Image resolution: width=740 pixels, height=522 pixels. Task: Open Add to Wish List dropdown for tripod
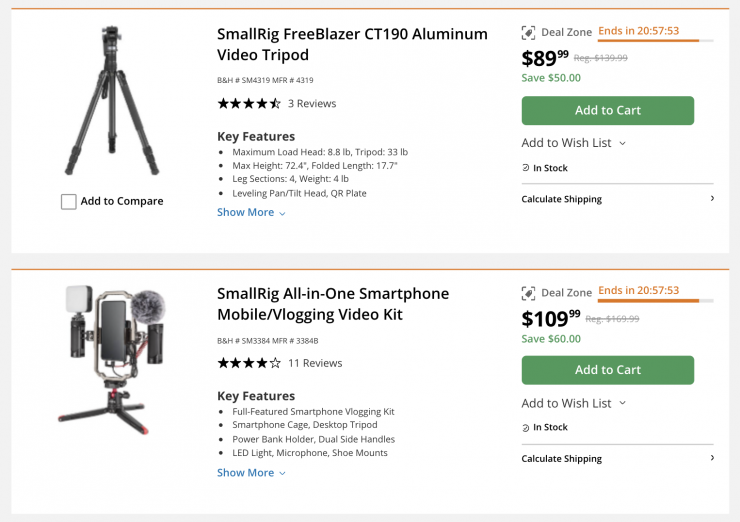[x=573, y=143]
